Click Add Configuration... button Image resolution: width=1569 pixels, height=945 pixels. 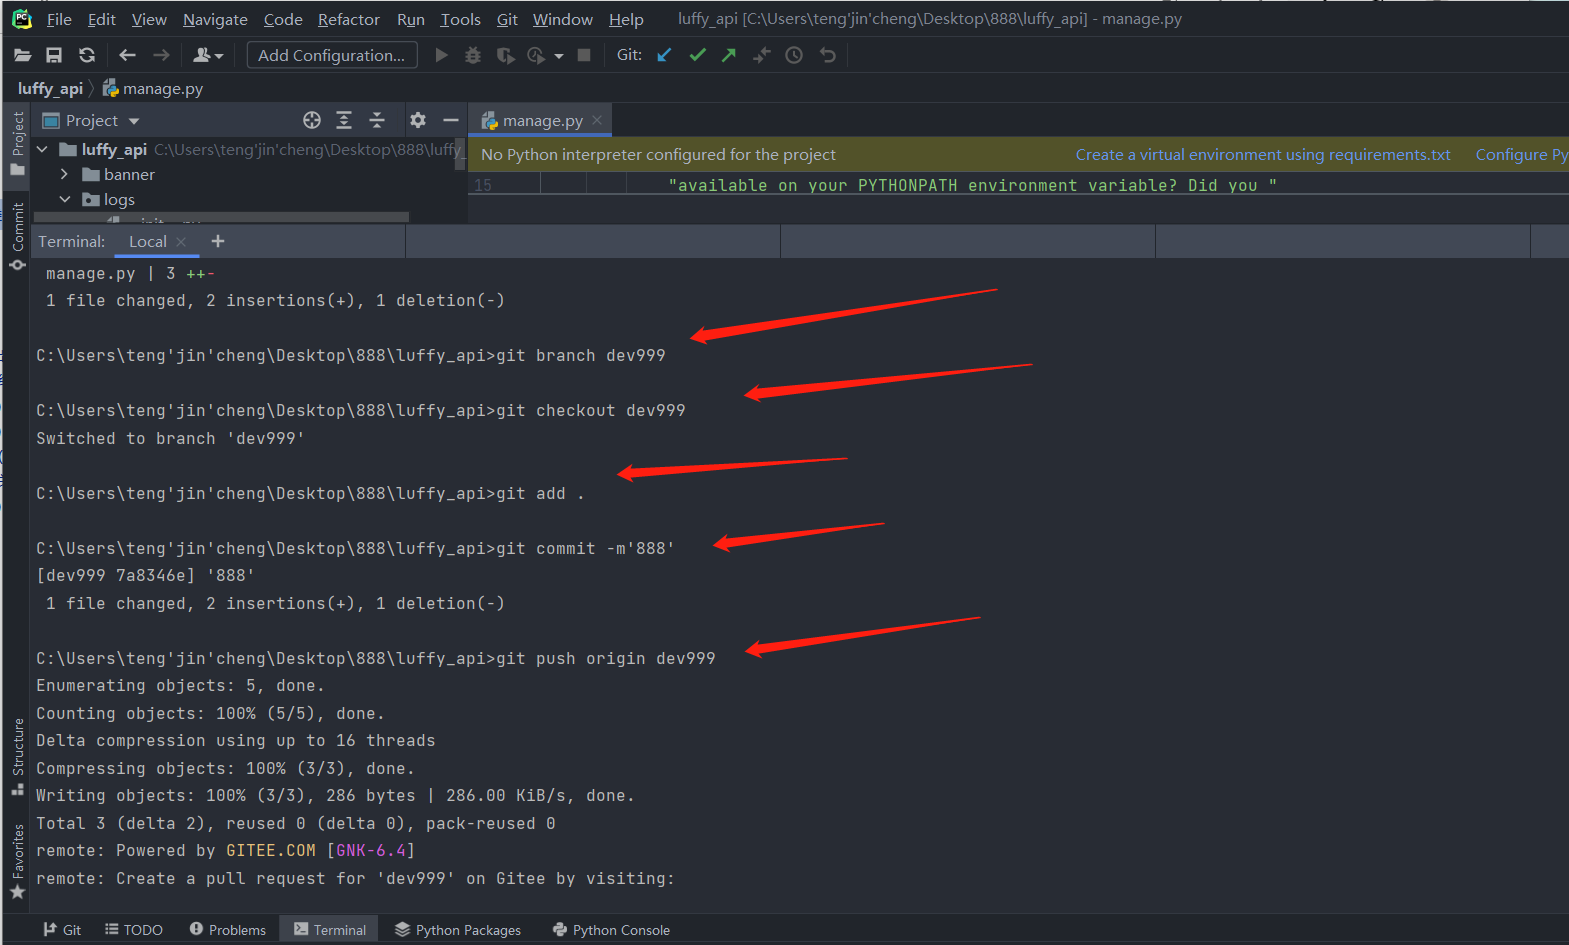click(332, 55)
